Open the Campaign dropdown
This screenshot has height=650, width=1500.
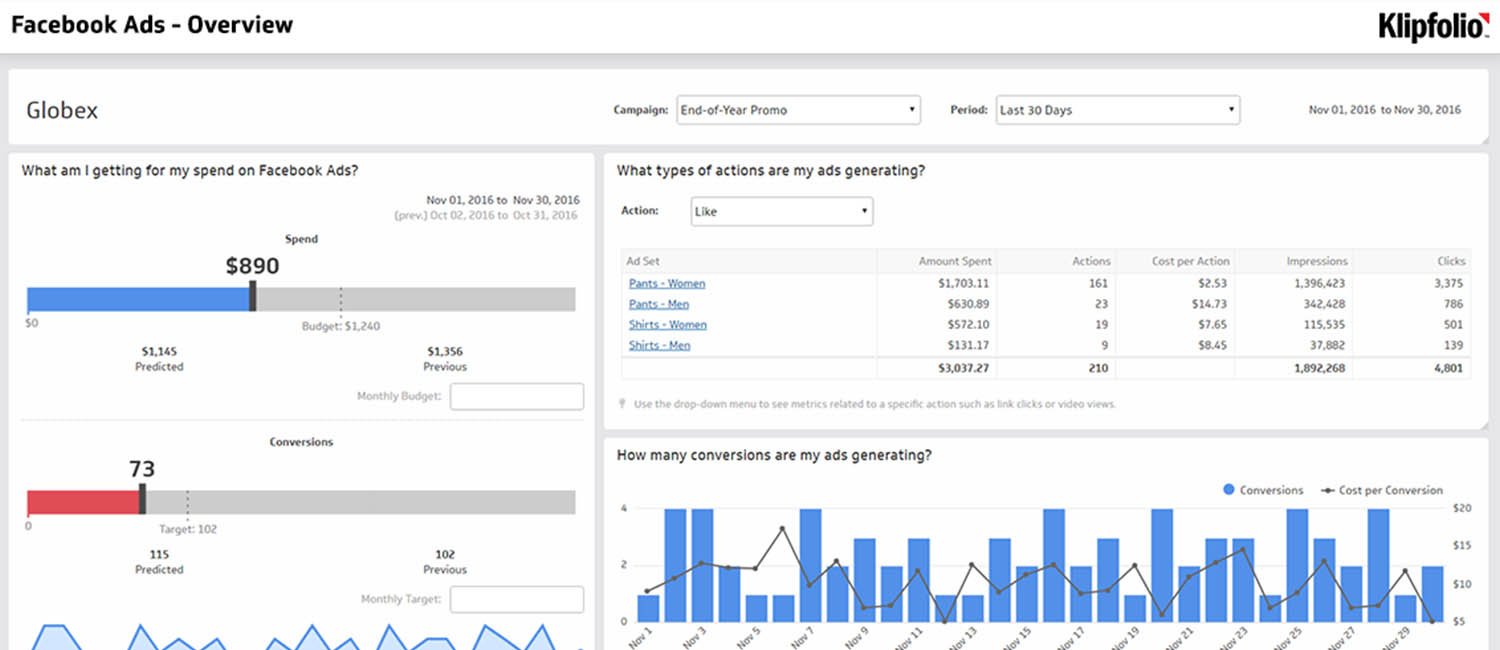798,110
